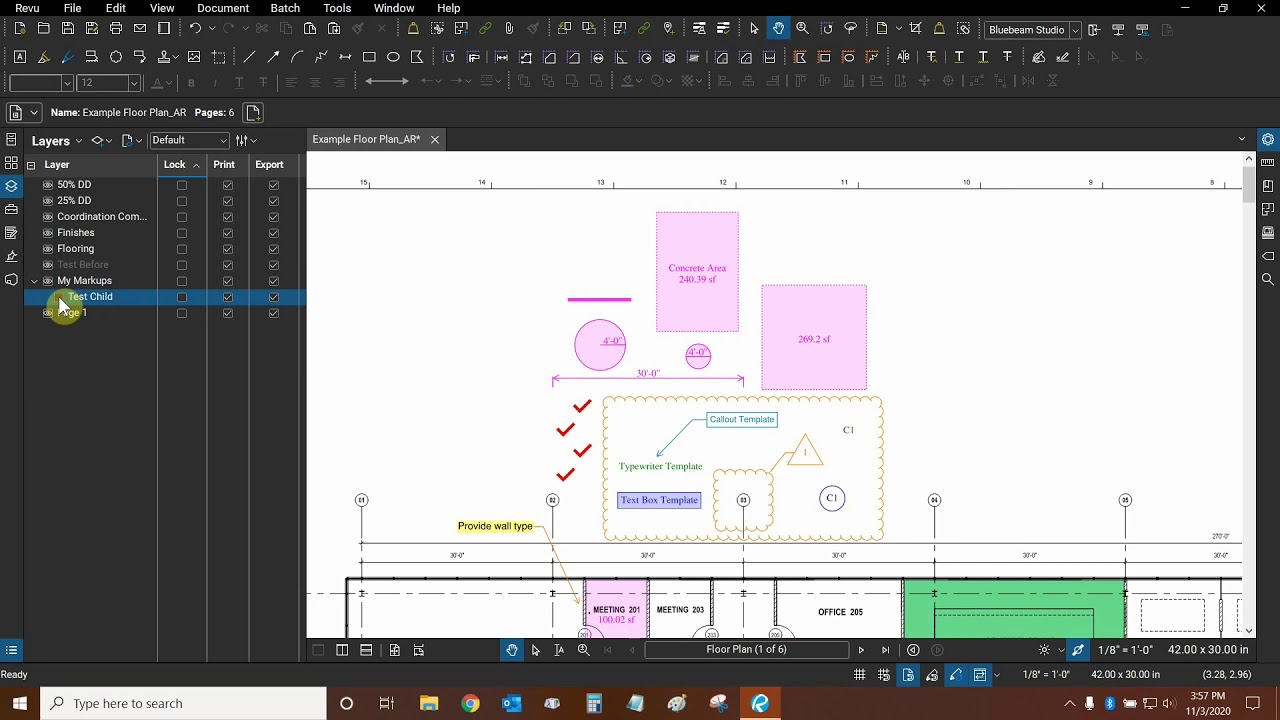The height and width of the screenshot is (720, 1280).
Task: Select the Arrow drawing tool
Action: 273,57
